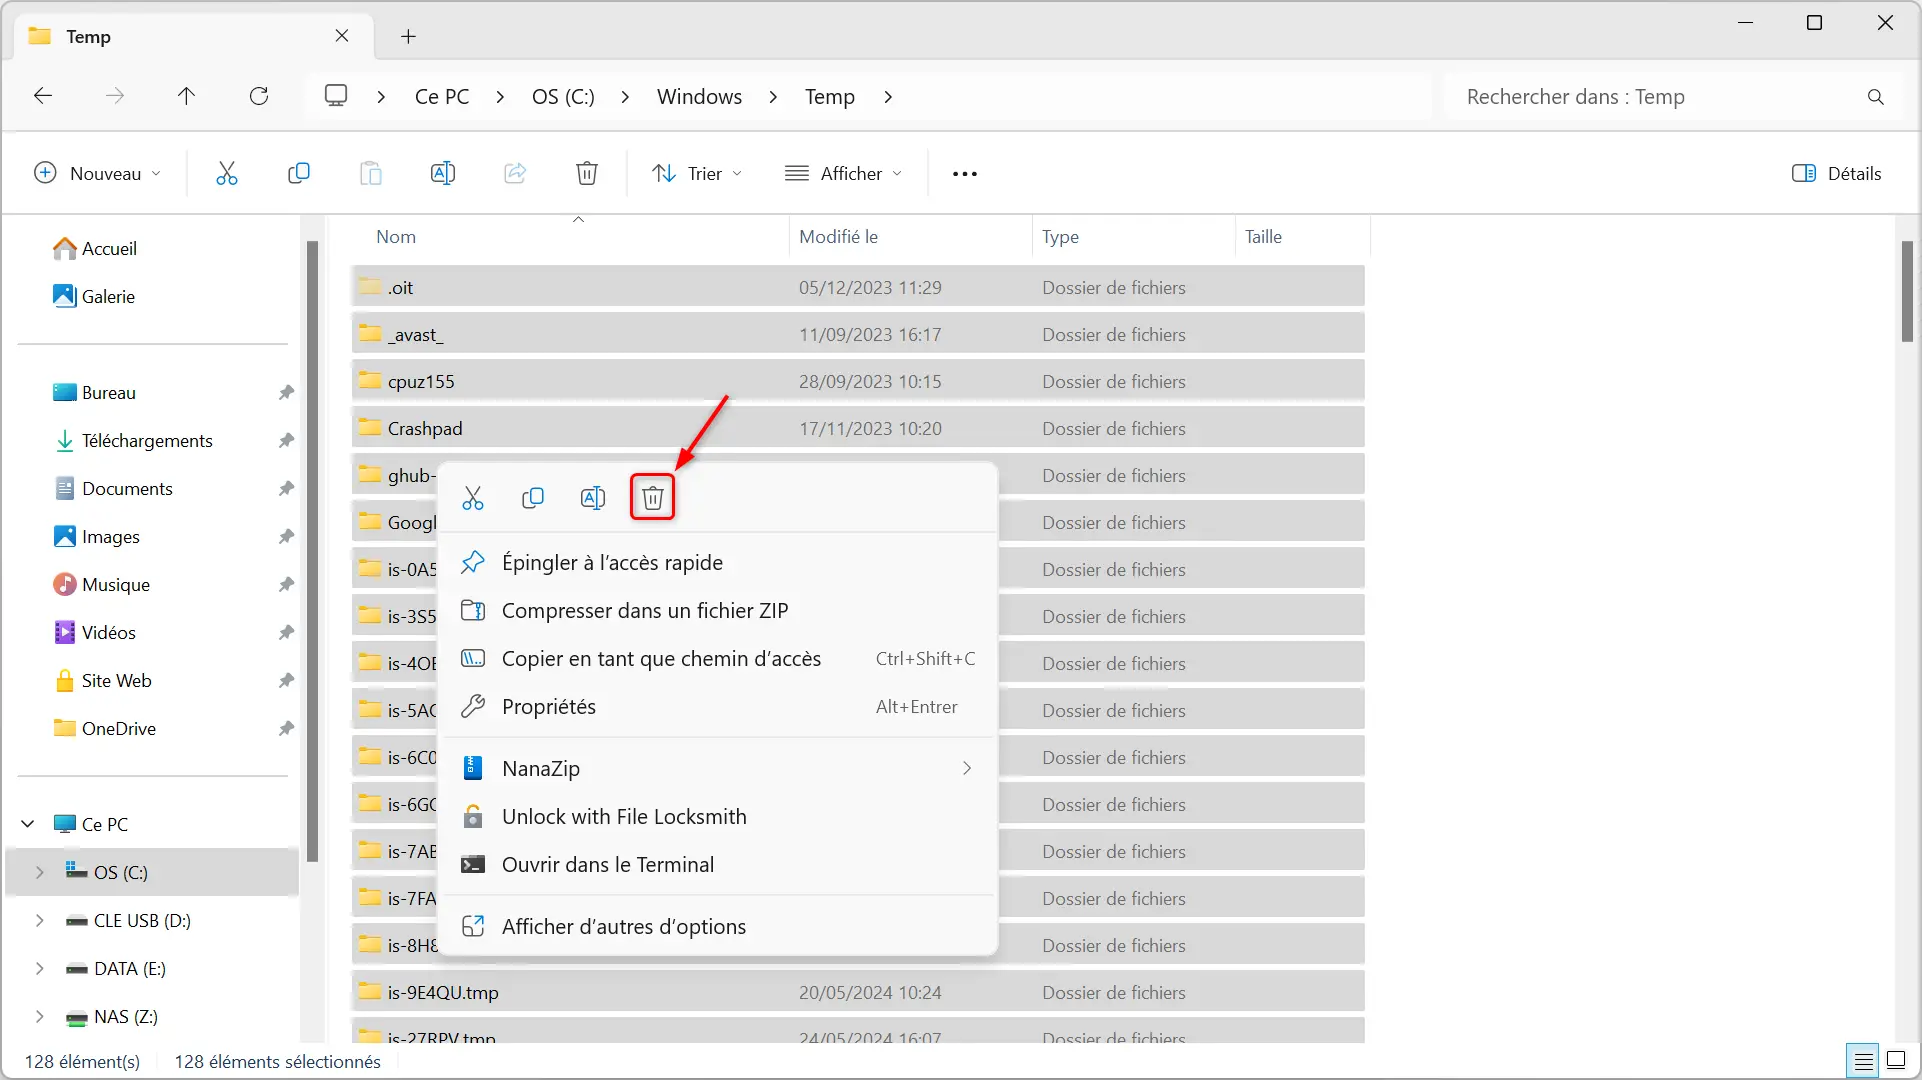The height and width of the screenshot is (1080, 1922).
Task: Click the Delete trash icon in the toolbar
Action: pyautogui.click(x=587, y=173)
